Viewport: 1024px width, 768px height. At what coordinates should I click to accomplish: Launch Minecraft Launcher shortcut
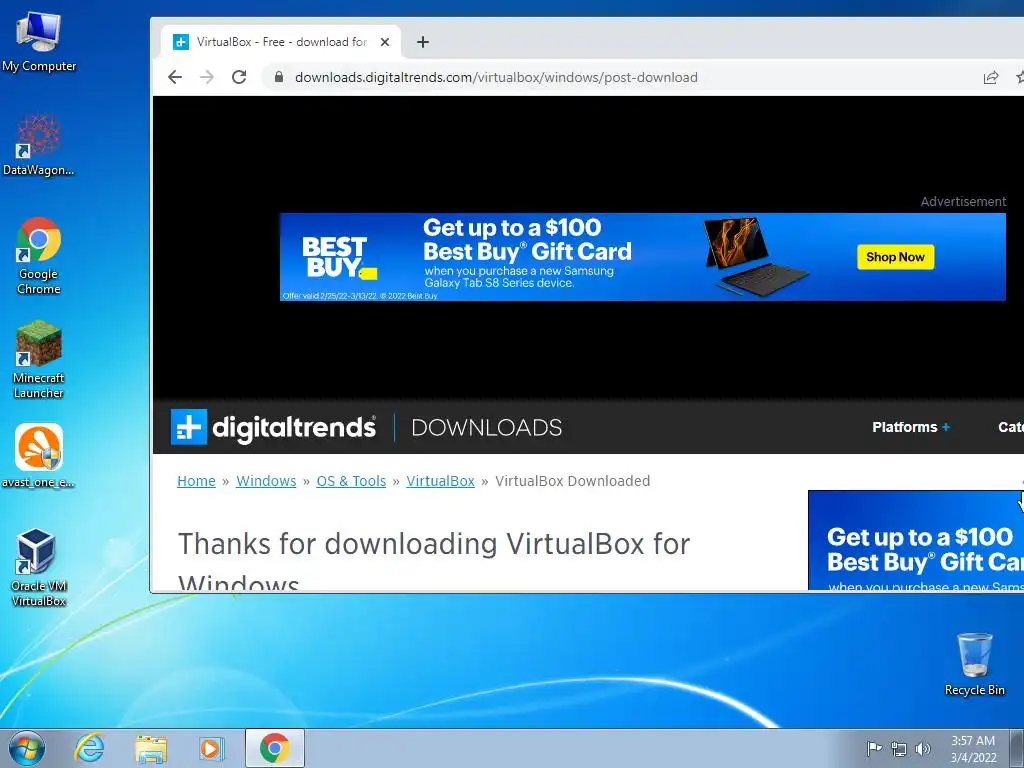coord(39,360)
